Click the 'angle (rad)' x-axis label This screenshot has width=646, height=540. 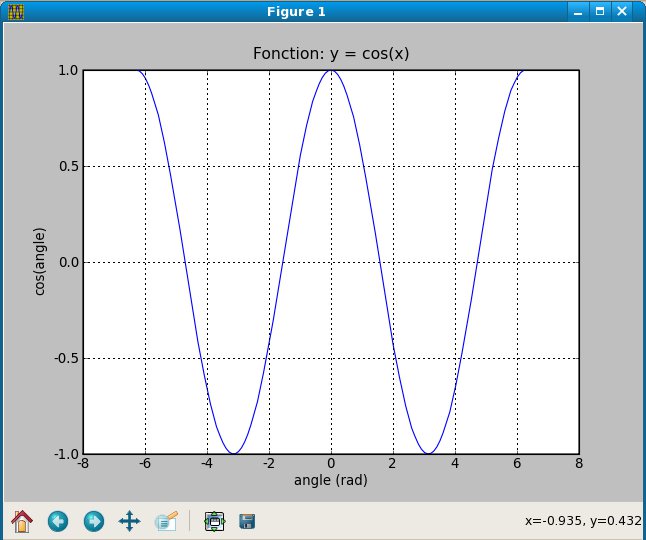pos(331,481)
